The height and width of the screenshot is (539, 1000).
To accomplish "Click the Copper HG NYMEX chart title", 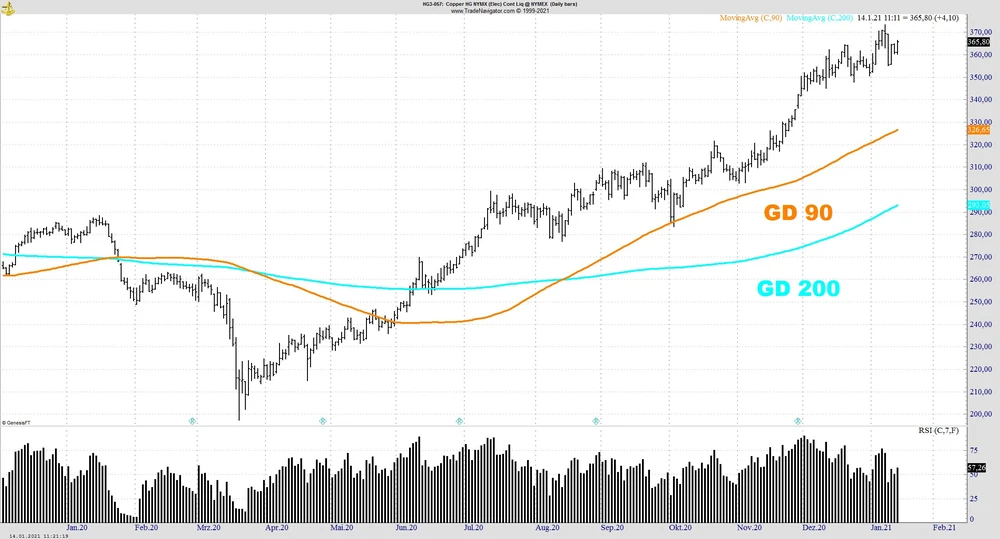I will point(499,4).
